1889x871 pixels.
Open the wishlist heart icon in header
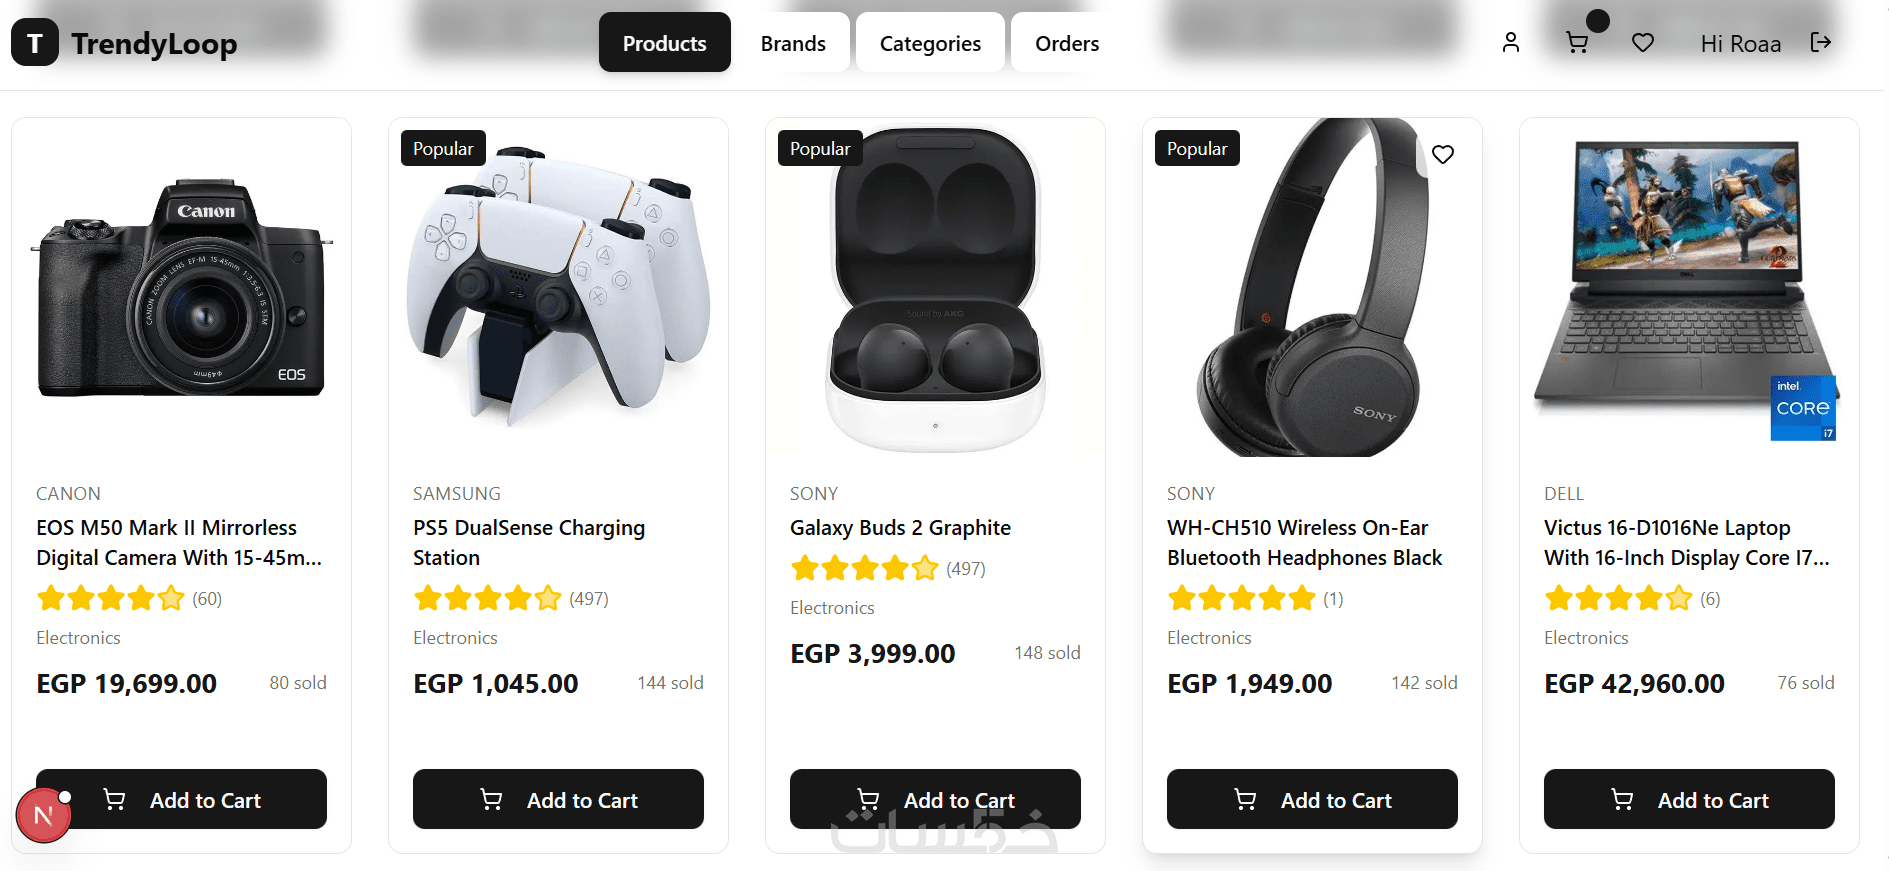[1643, 43]
